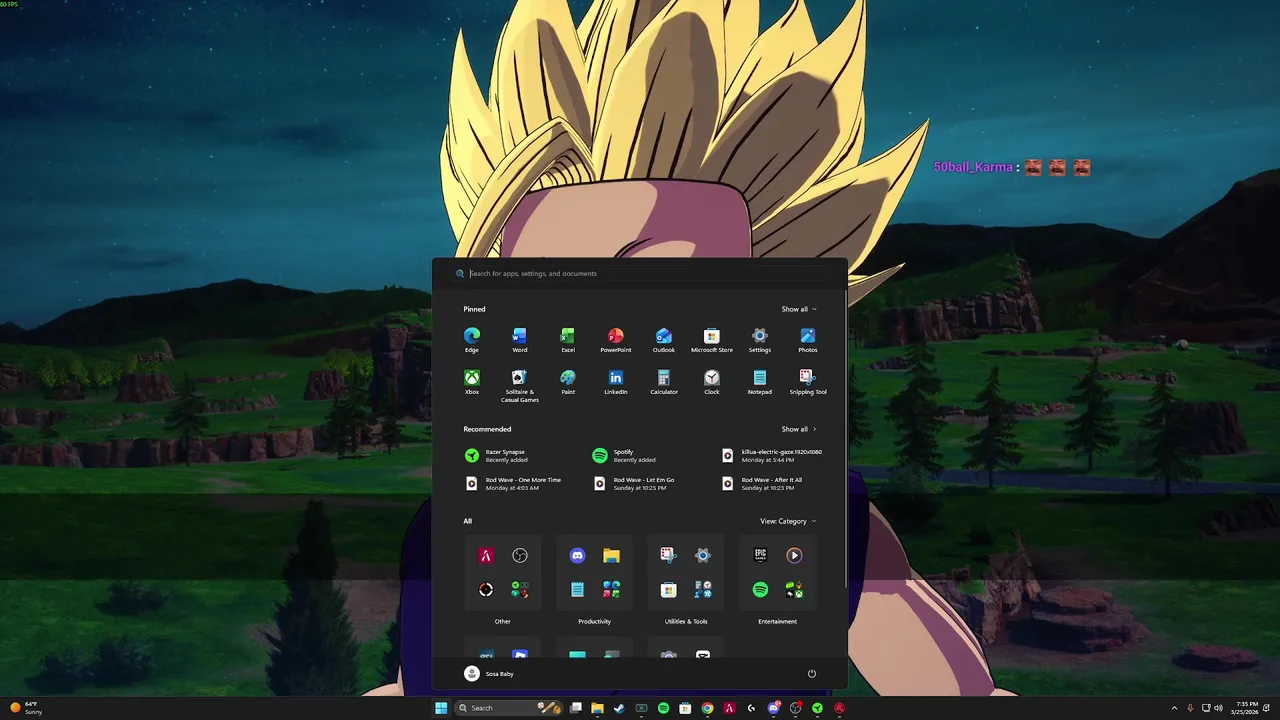
Task: Open the Edge pinned app
Action: tap(471, 340)
